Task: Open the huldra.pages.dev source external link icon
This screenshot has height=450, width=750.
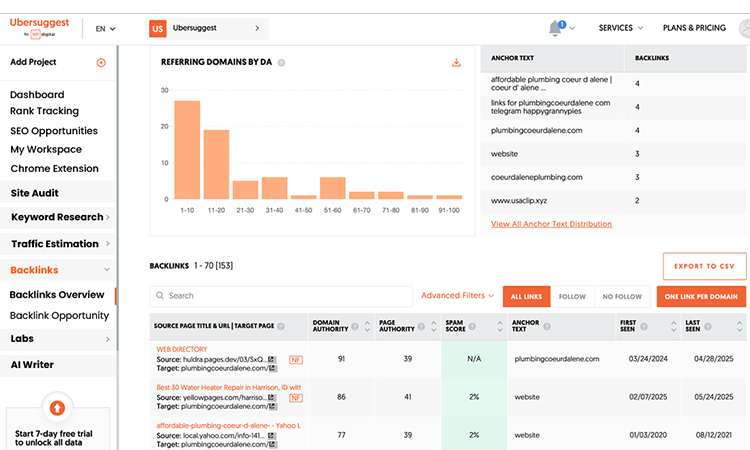Action: 271,359
